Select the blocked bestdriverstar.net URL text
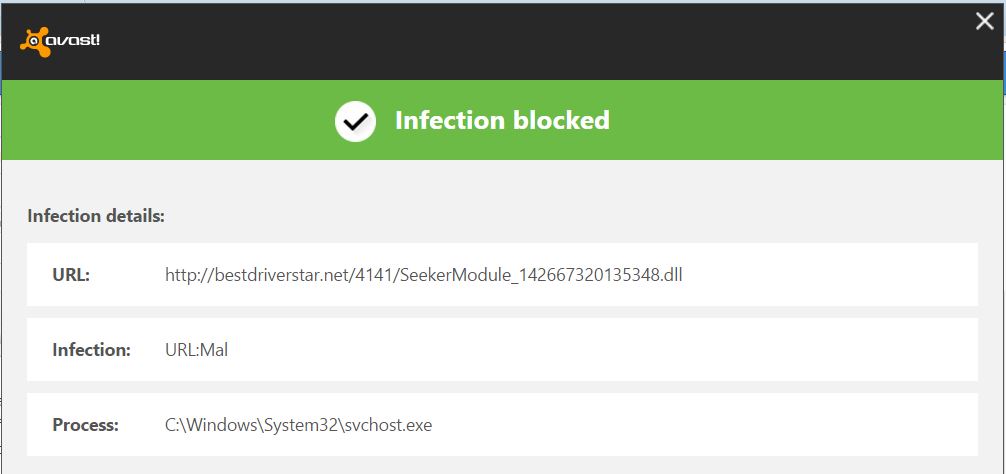1006x474 pixels. tap(423, 276)
